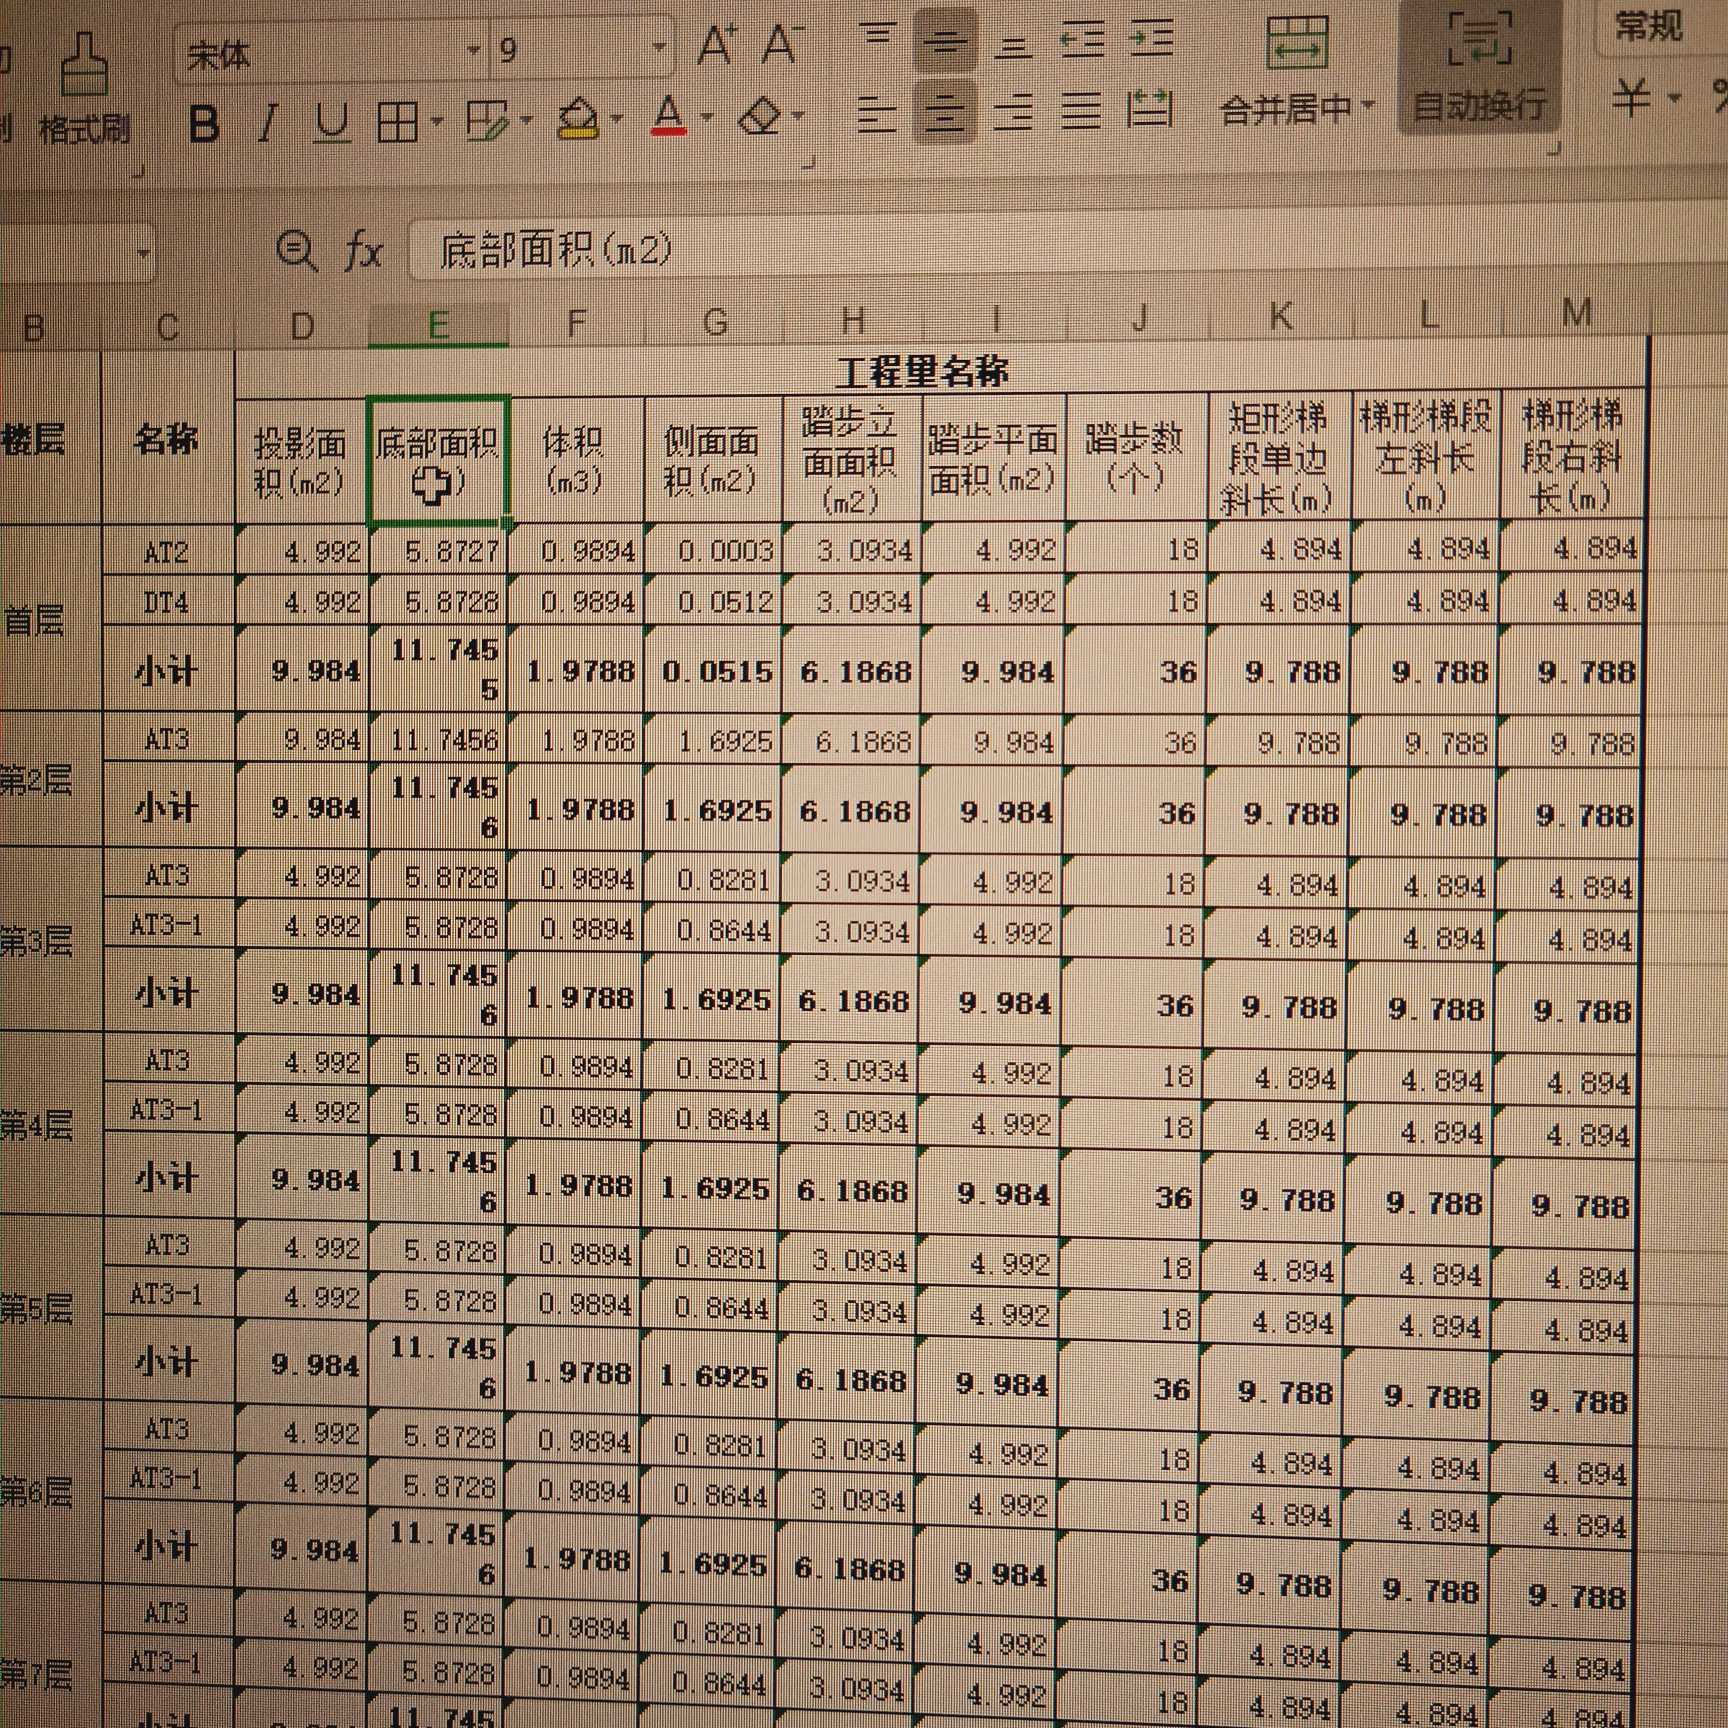Select column M header
The height and width of the screenshot is (1728, 1728).
coord(1576,313)
